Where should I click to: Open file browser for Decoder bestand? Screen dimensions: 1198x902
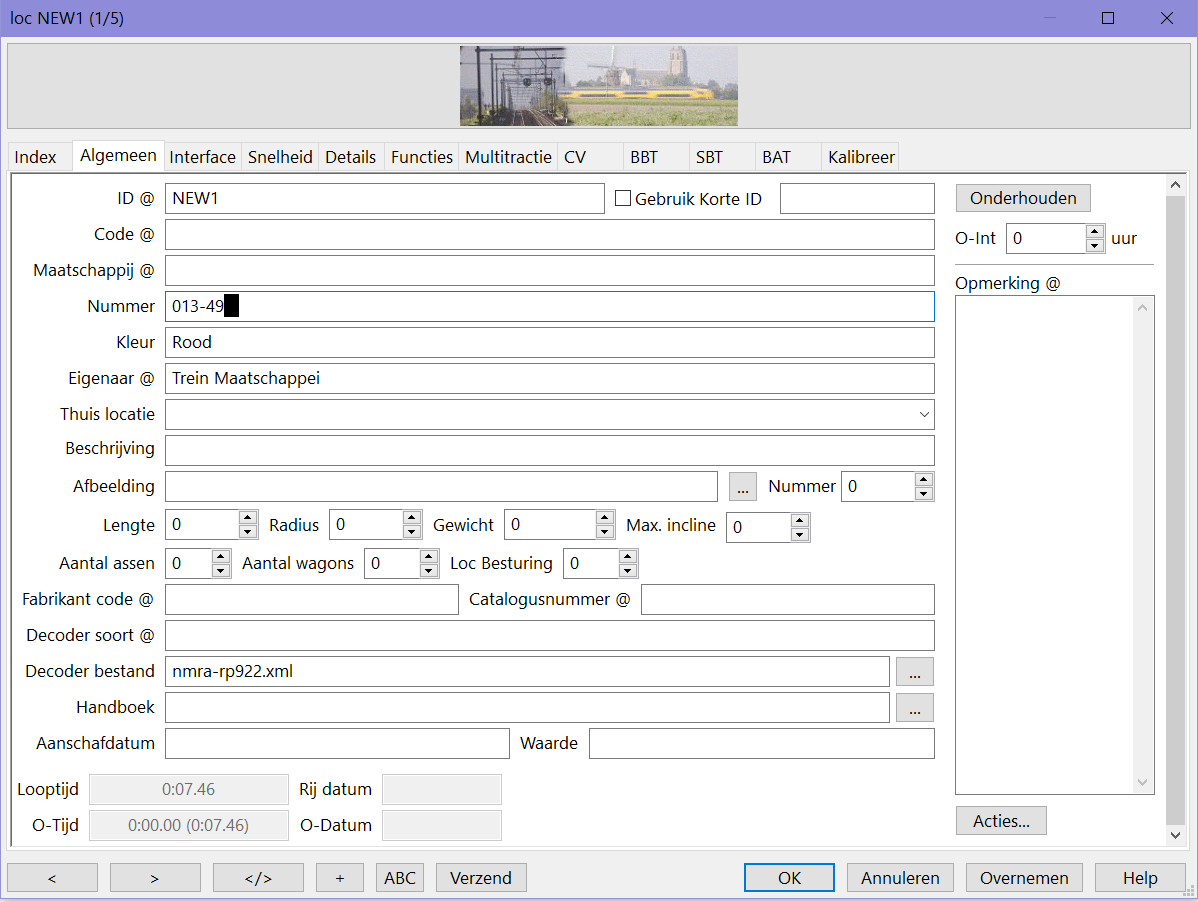click(x=914, y=671)
